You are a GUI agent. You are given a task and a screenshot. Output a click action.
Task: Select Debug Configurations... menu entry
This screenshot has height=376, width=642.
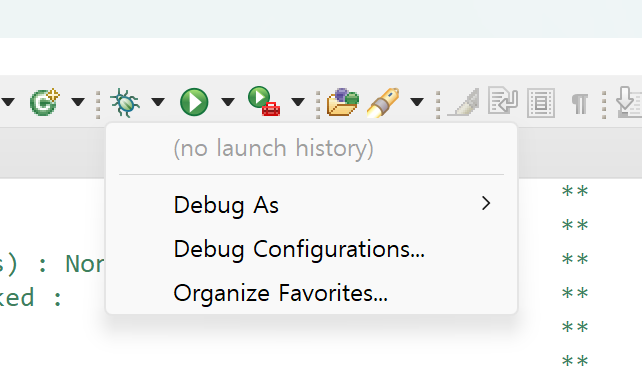tap(311, 249)
